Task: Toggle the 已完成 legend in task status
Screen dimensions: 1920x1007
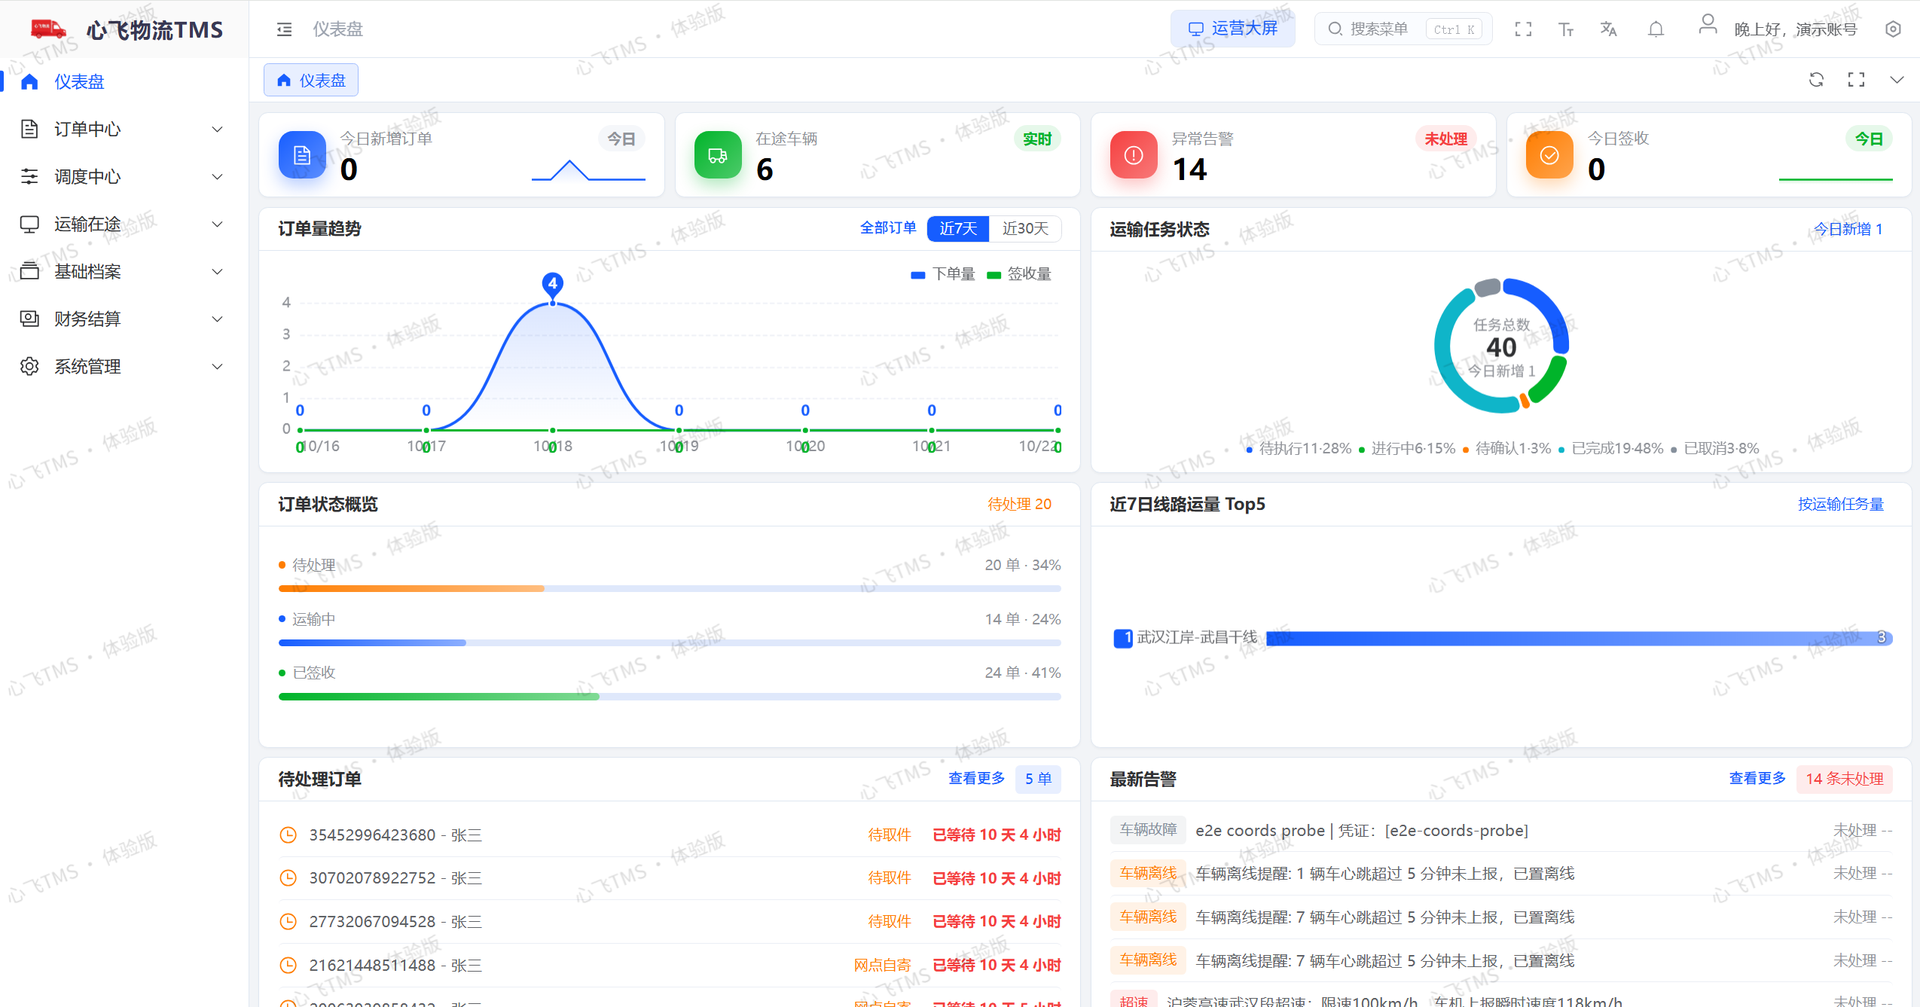Action: pos(1611,449)
